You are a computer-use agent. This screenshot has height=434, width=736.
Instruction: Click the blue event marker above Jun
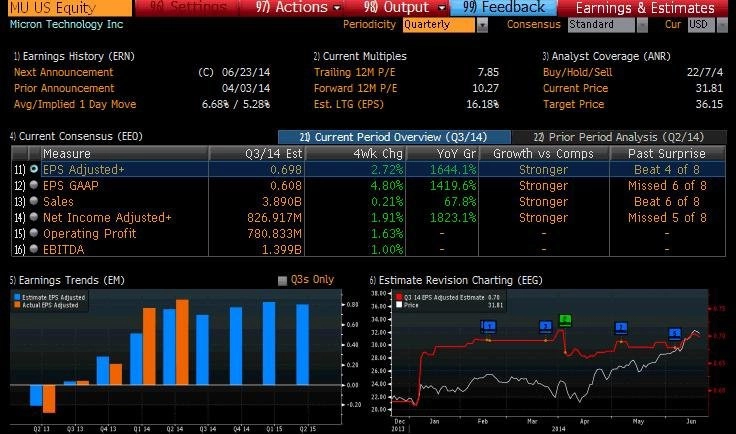coord(675,333)
